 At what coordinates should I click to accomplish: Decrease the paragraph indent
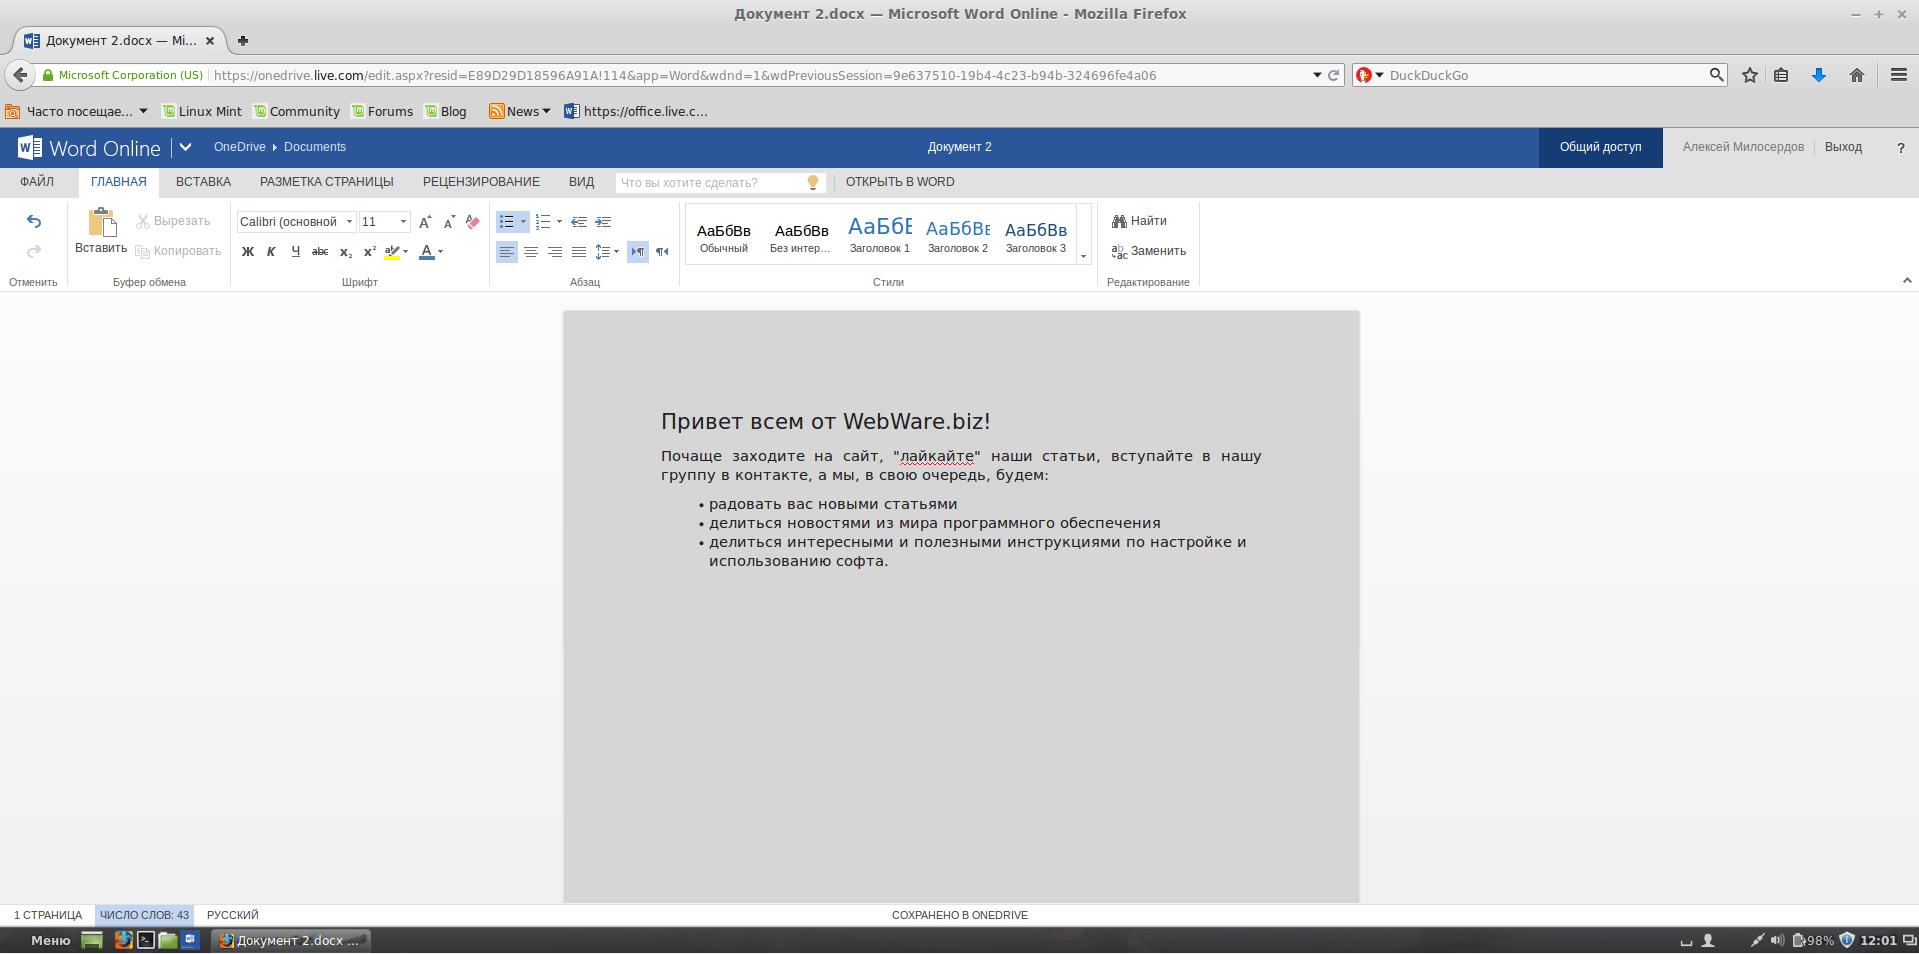[x=579, y=222]
